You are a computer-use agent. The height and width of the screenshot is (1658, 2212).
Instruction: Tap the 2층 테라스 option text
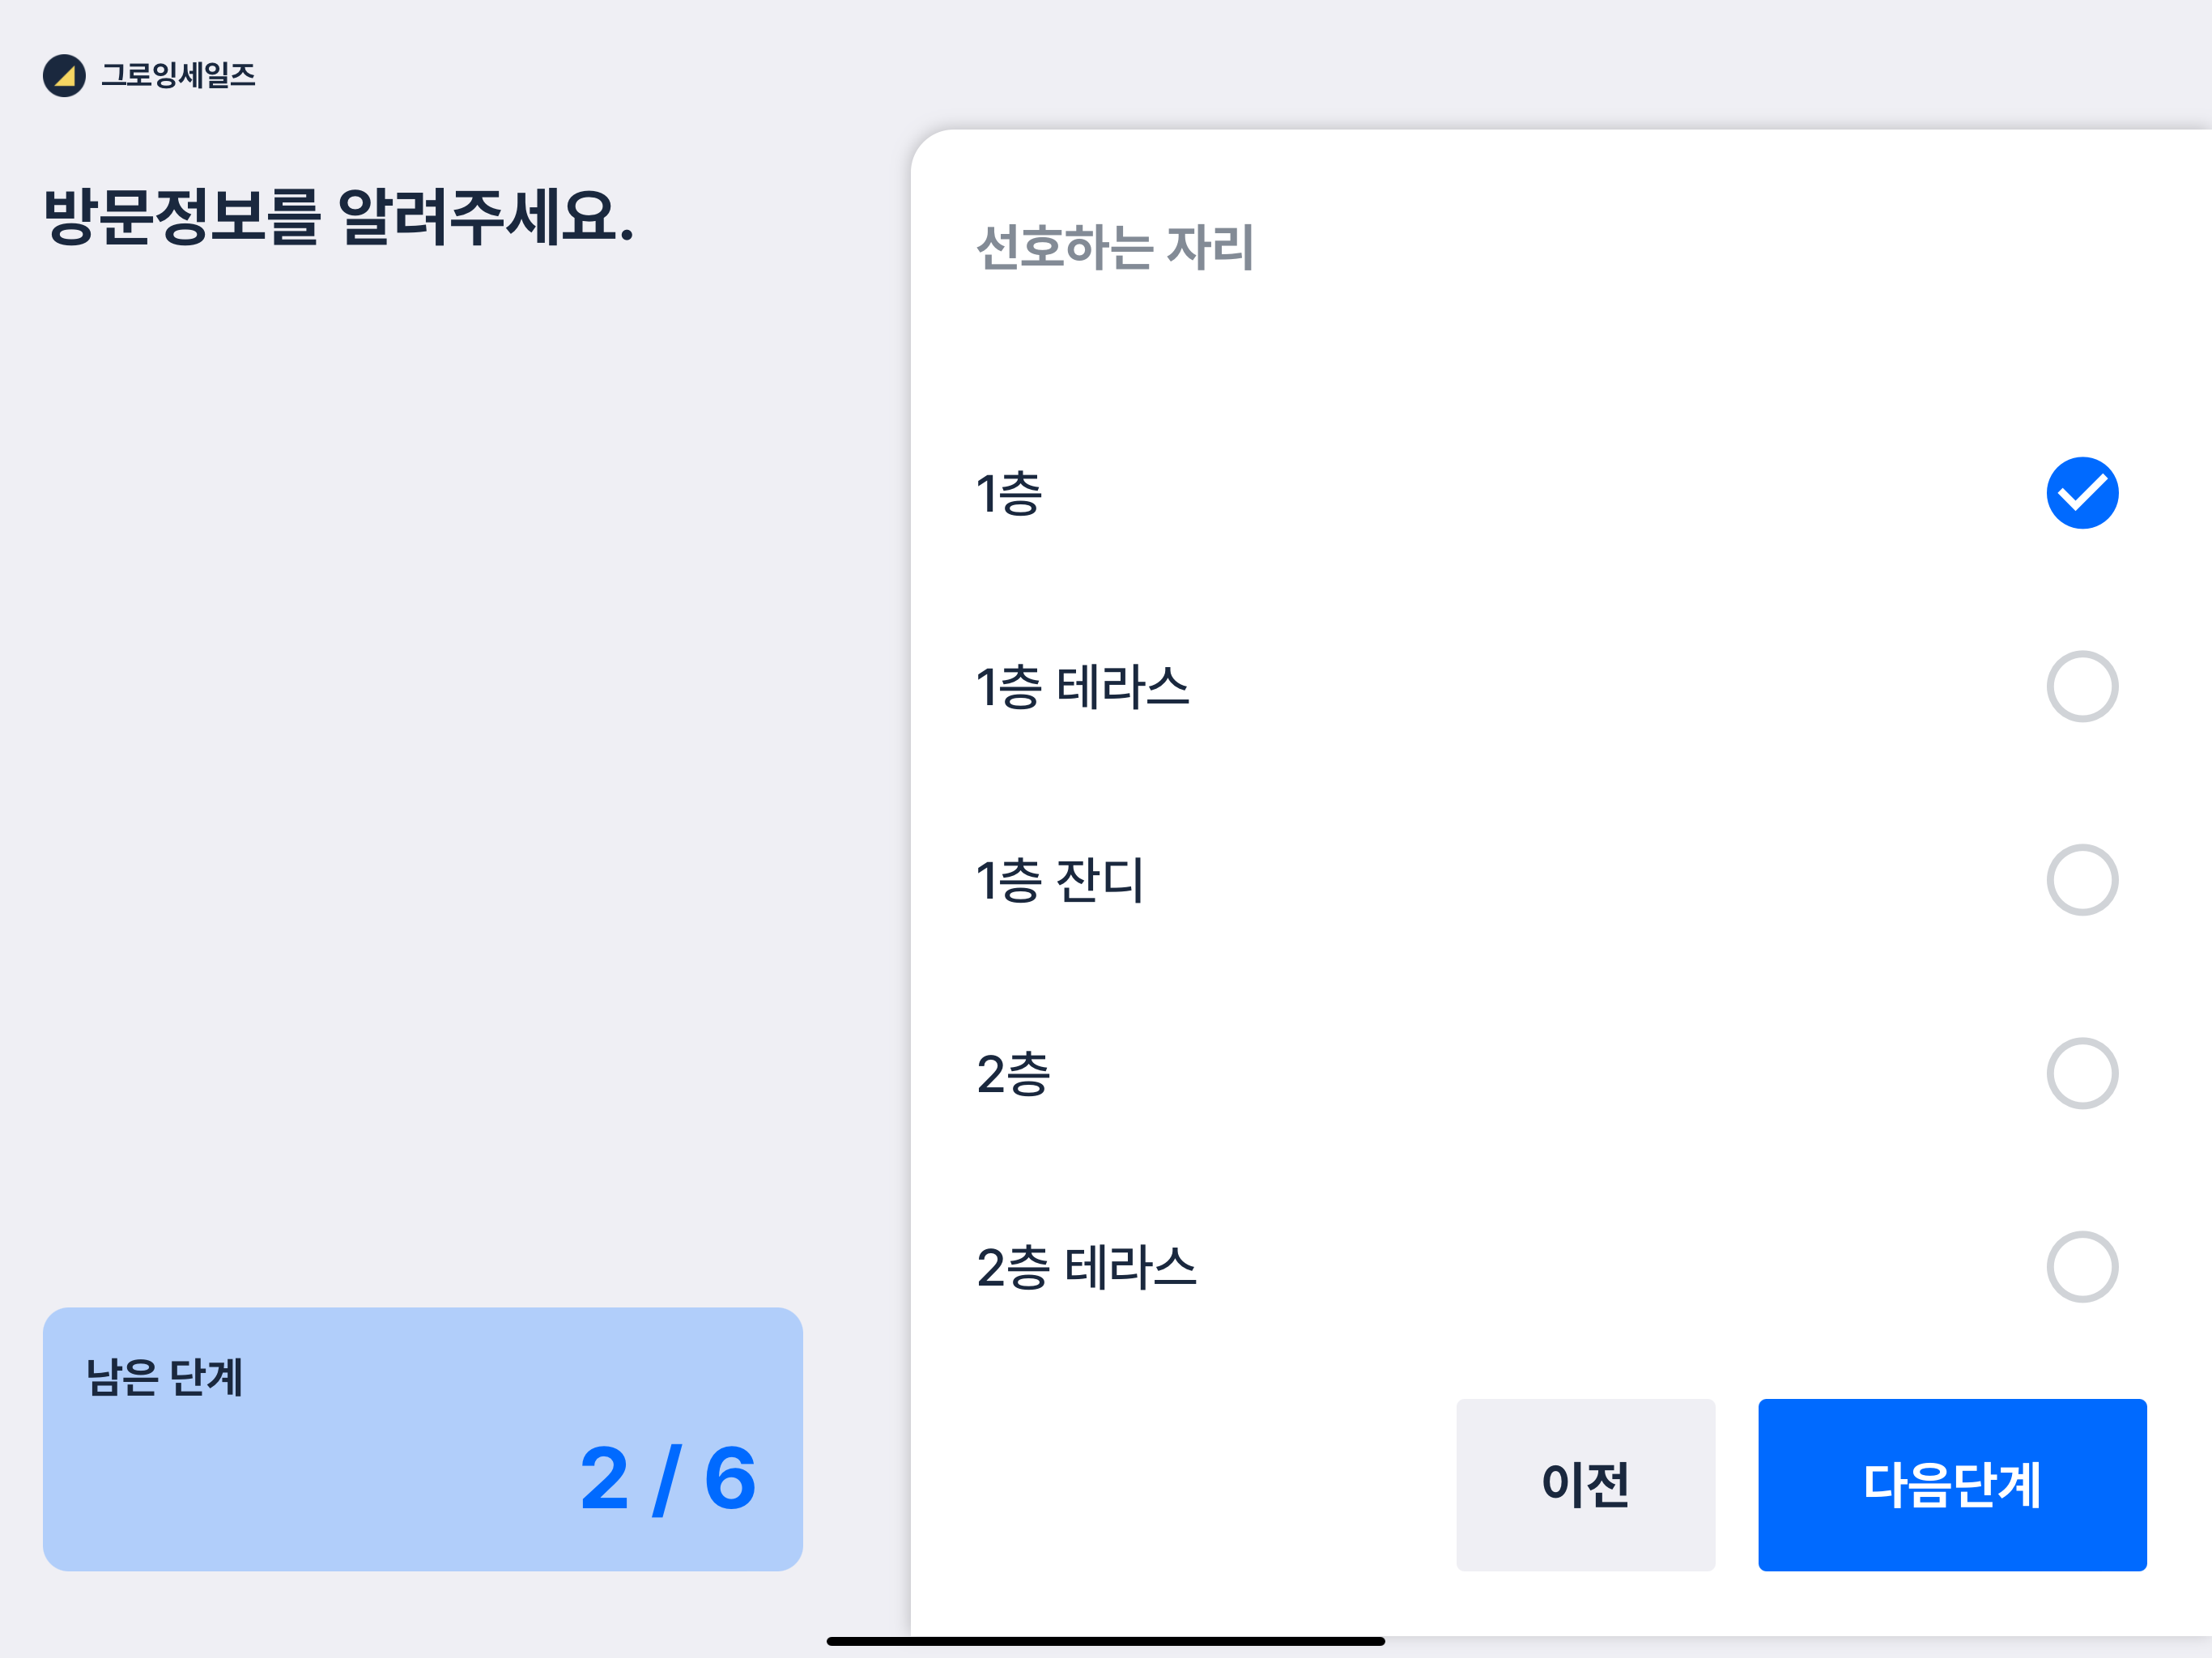click(x=1086, y=1268)
